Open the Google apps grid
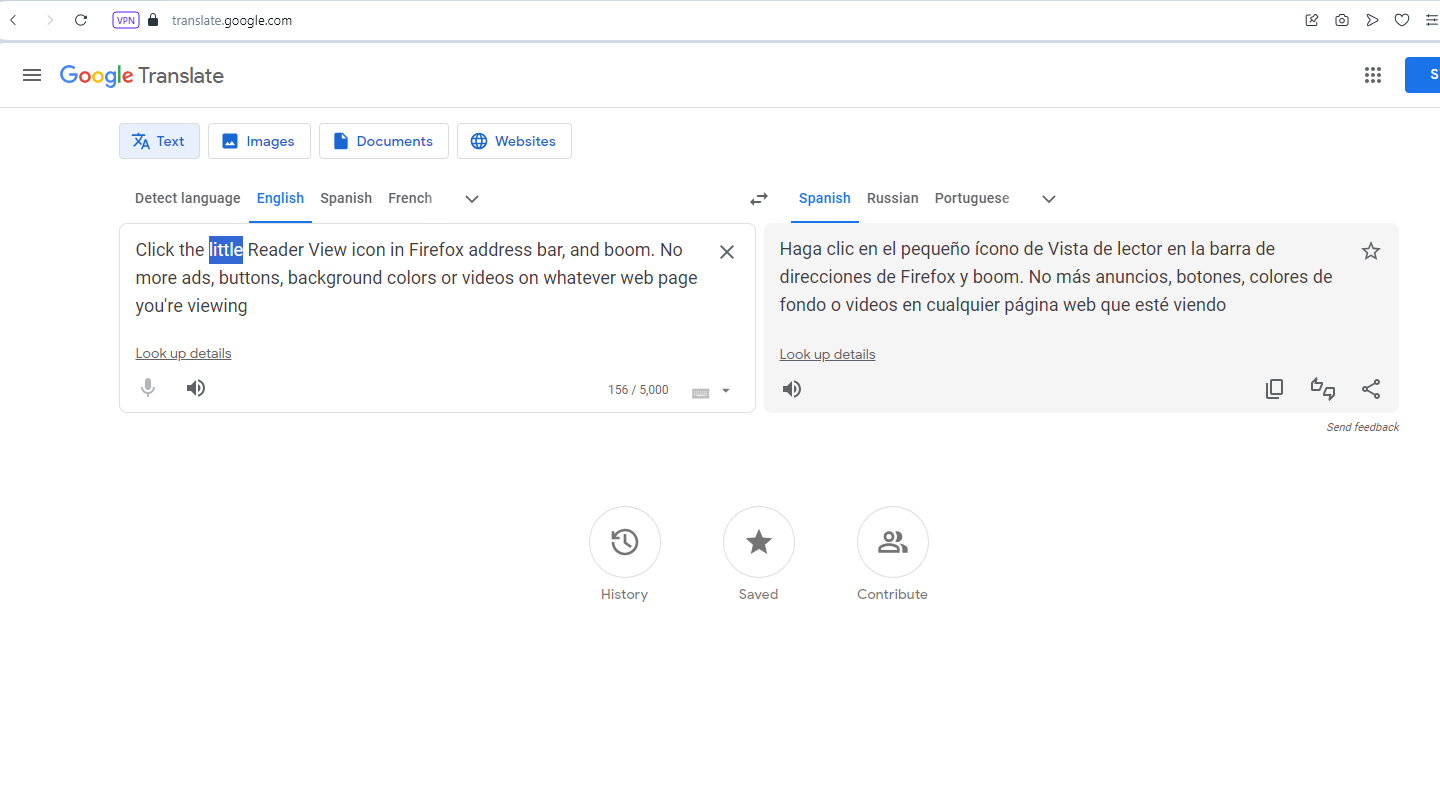Screen dimensions: 1440x797 [x=1372, y=75]
